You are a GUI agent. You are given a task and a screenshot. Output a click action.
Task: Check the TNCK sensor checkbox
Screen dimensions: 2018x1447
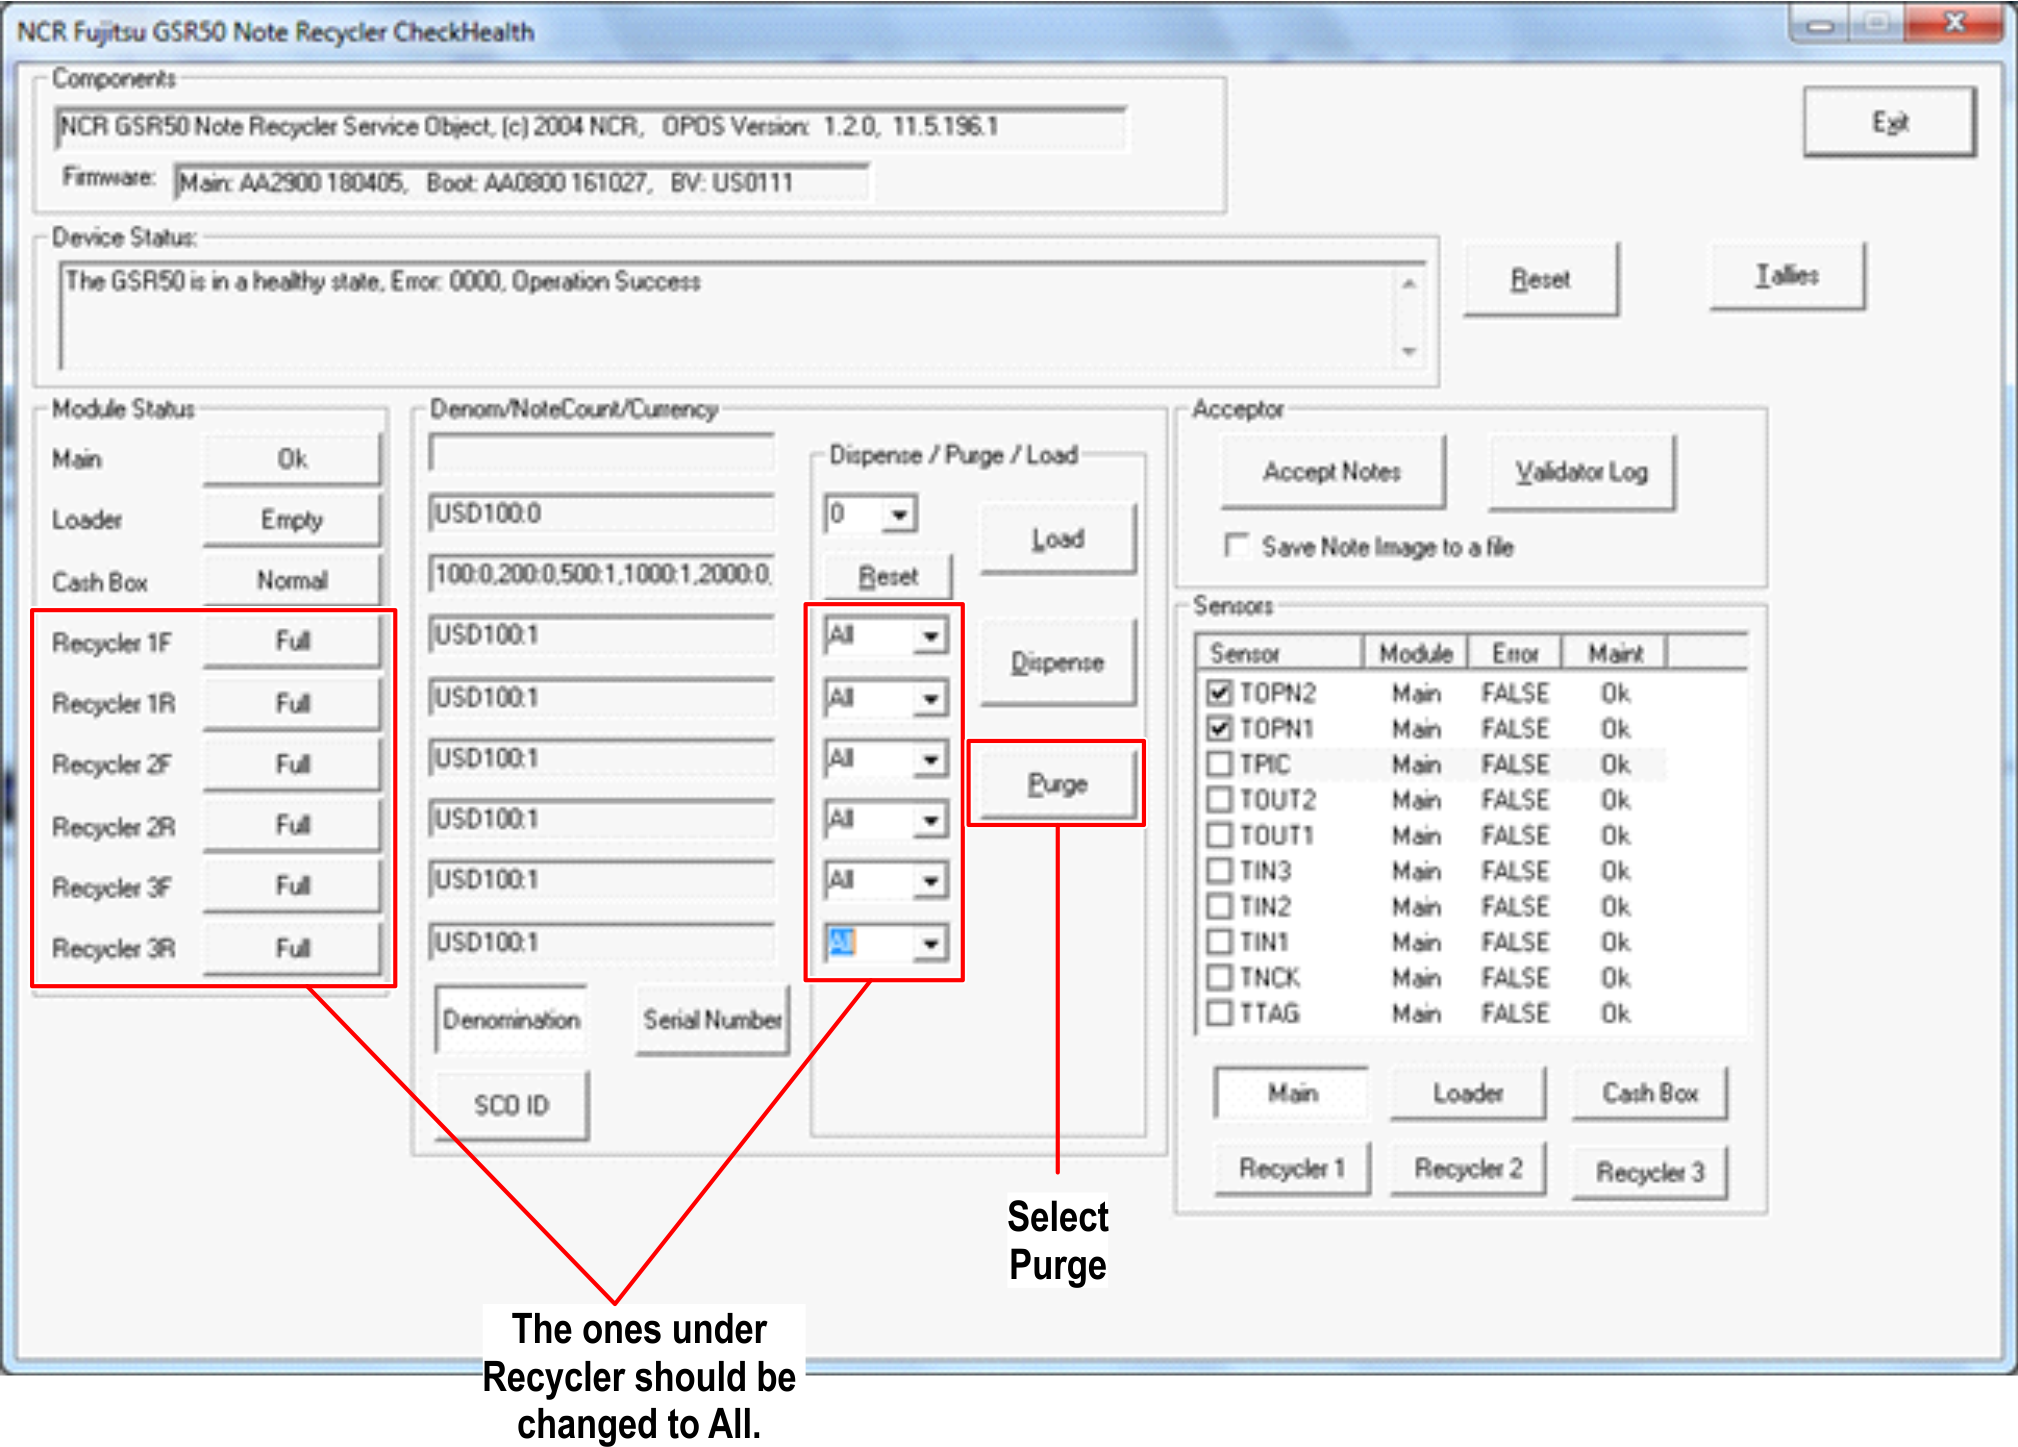[x=1218, y=977]
